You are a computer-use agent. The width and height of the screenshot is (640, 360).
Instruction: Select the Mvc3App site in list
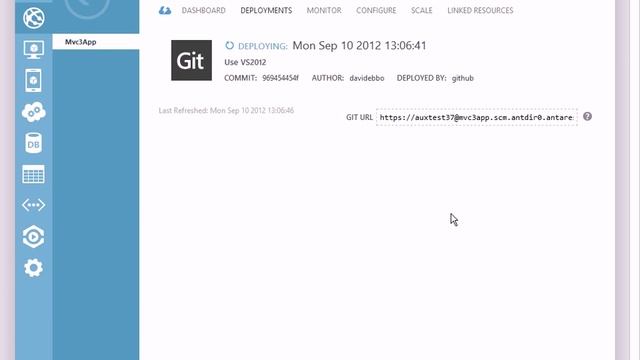pyautogui.click(x=96, y=42)
